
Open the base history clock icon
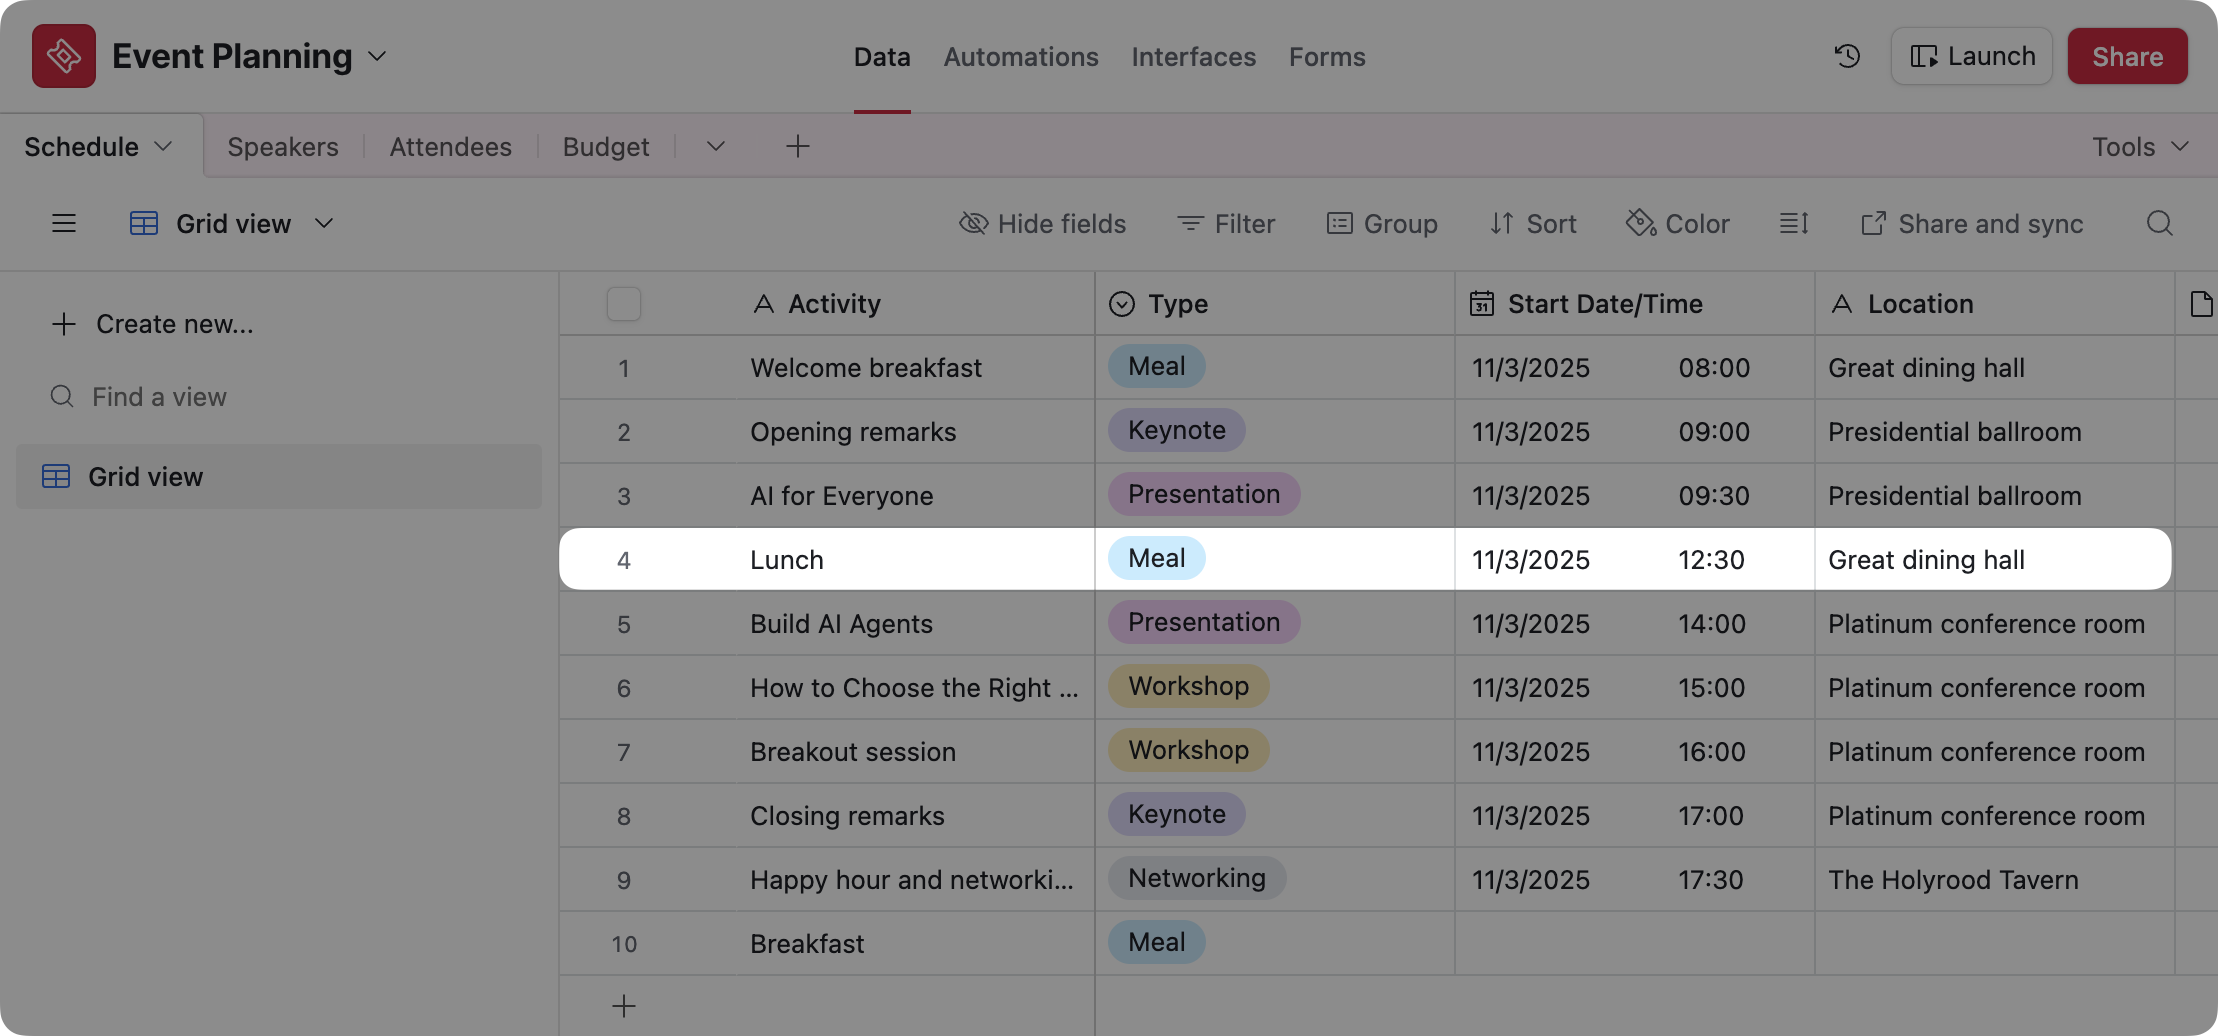click(1847, 56)
